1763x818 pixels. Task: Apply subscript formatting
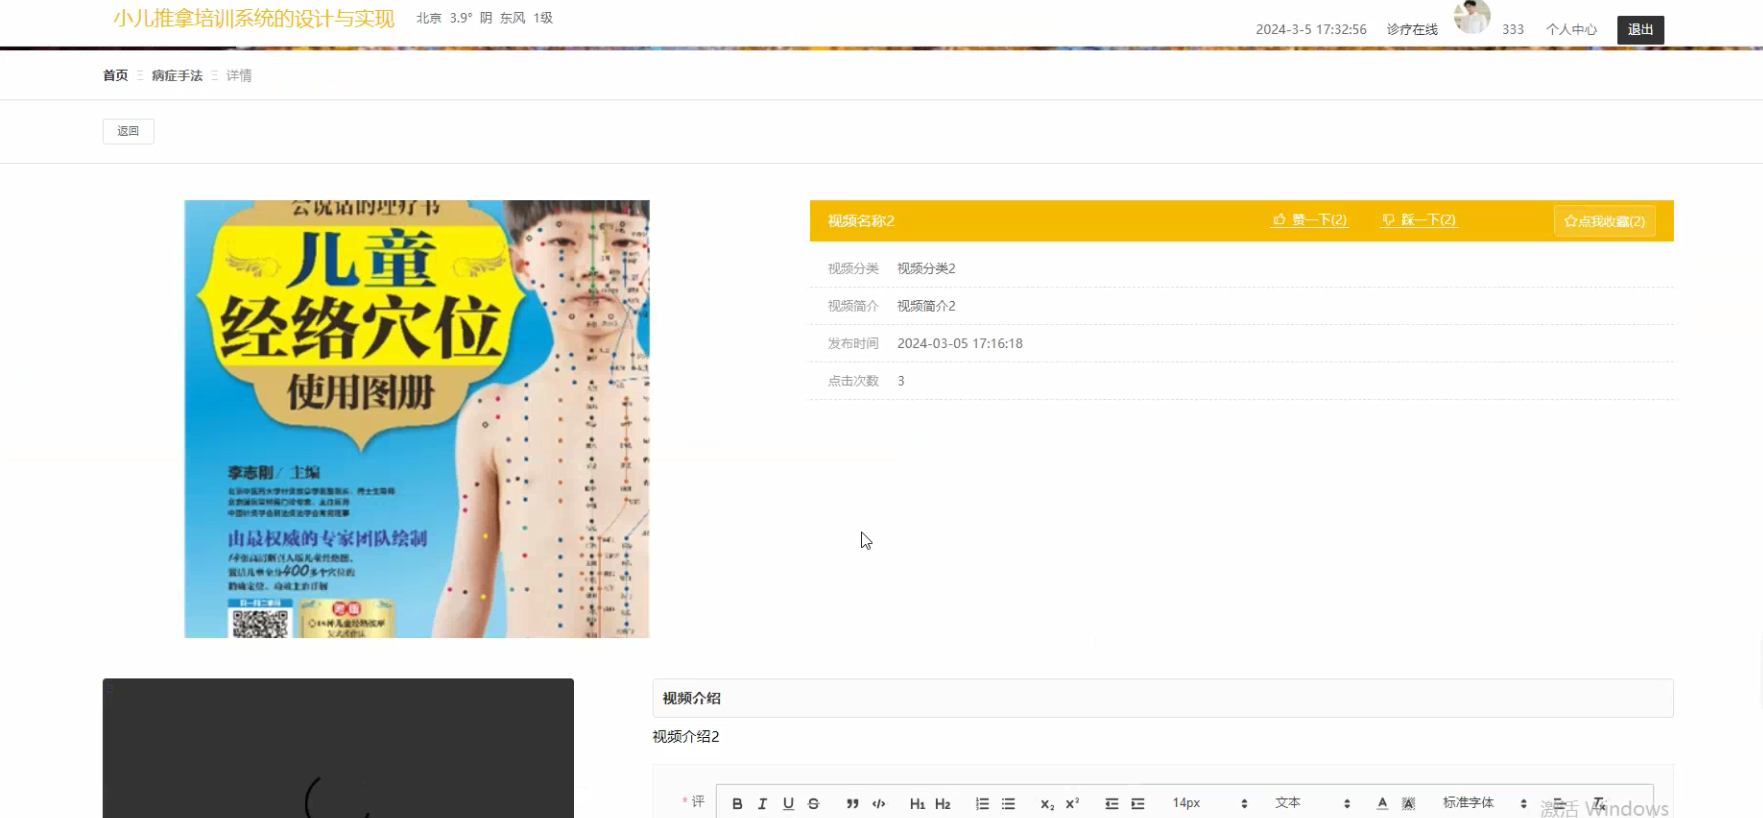pos(1047,803)
